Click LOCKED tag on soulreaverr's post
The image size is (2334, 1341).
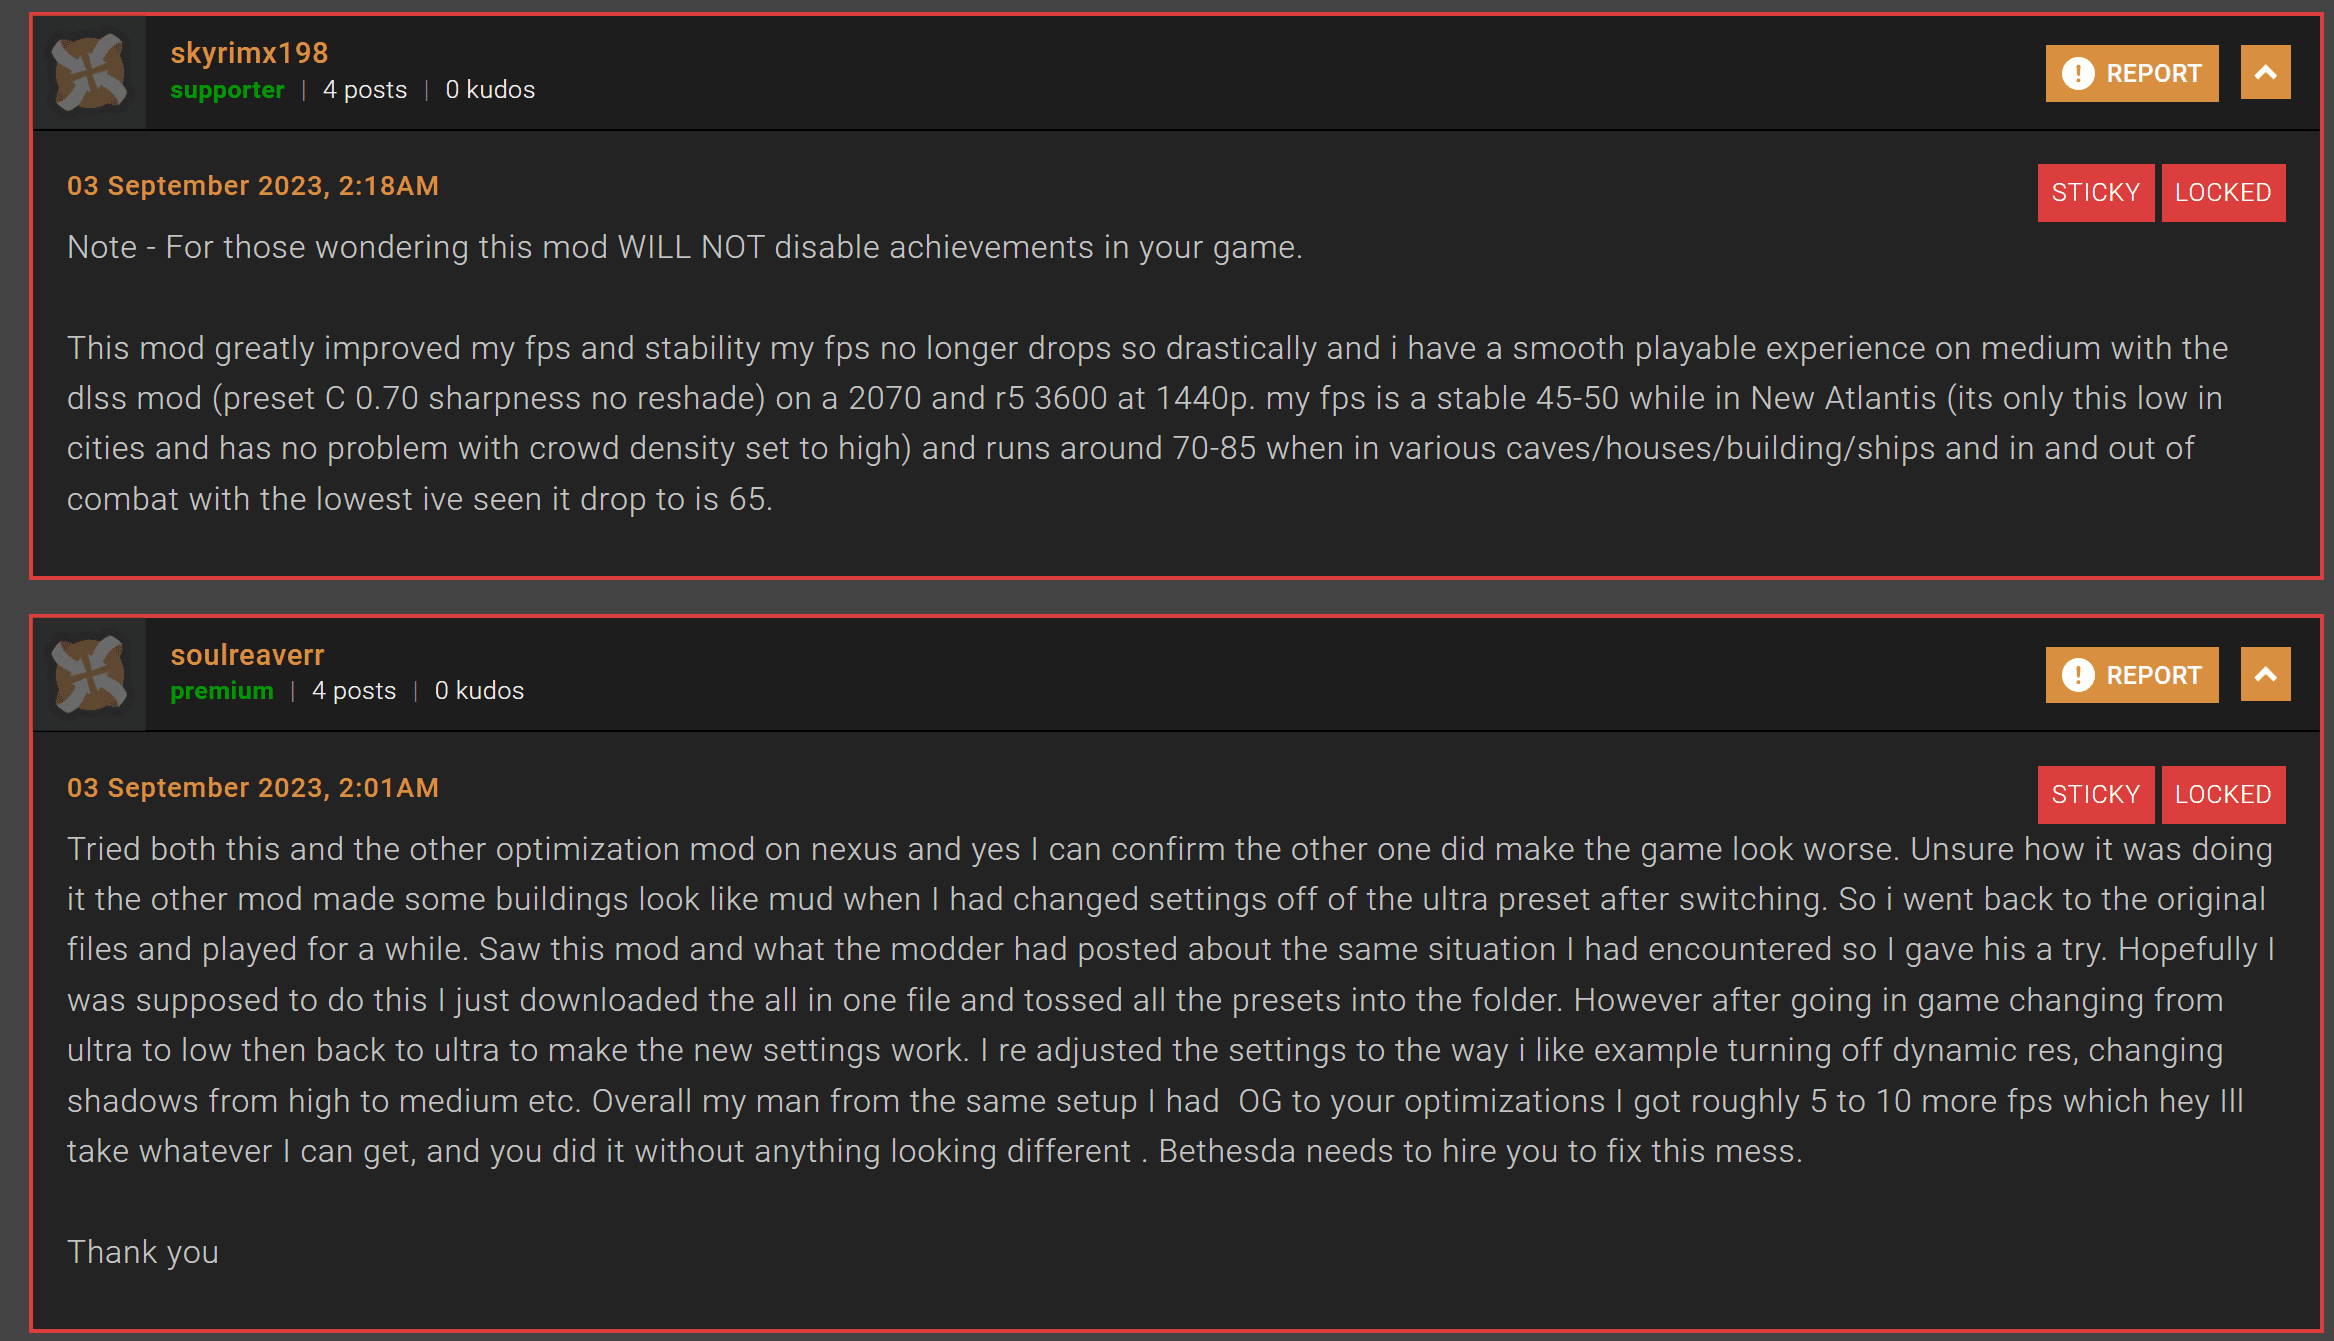(2223, 794)
